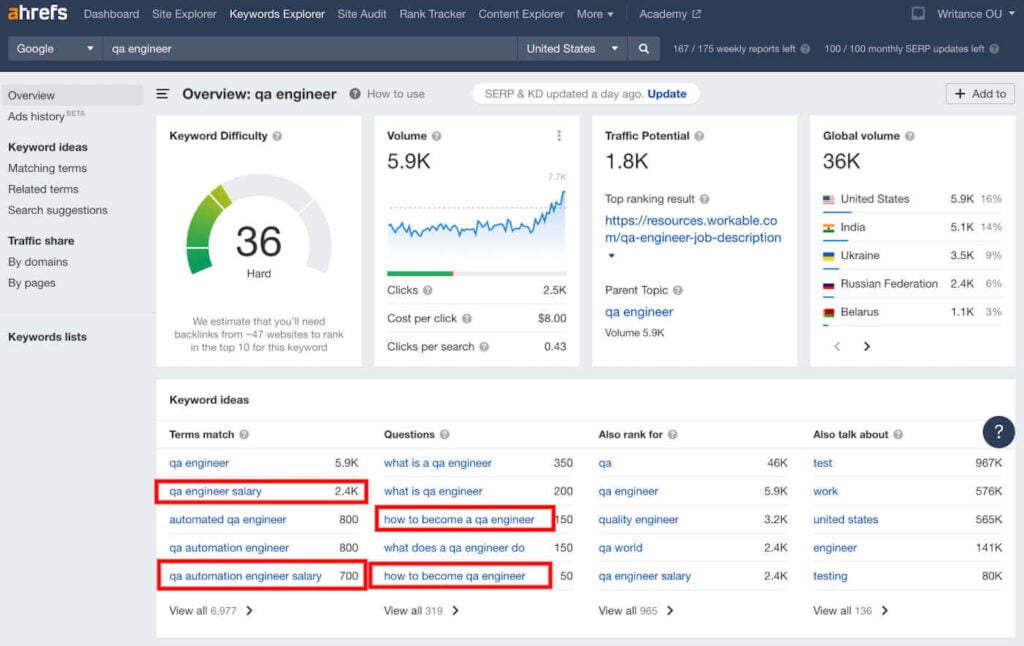The image size is (1024, 646).
Task: Expand the top ranking result URL arrow
Action: tap(611, 256)
